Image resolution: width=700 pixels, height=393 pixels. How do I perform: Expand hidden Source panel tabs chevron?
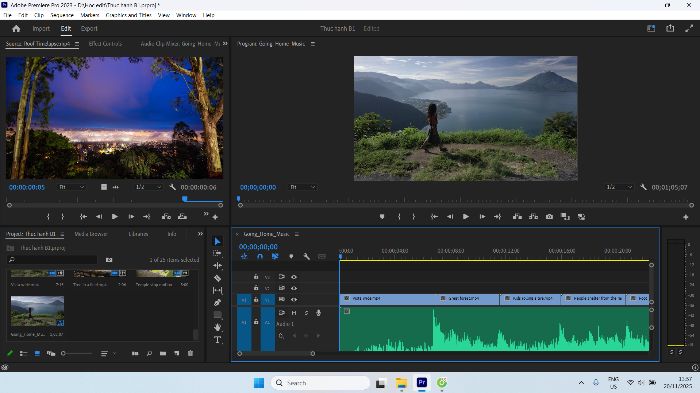(225, 44)
